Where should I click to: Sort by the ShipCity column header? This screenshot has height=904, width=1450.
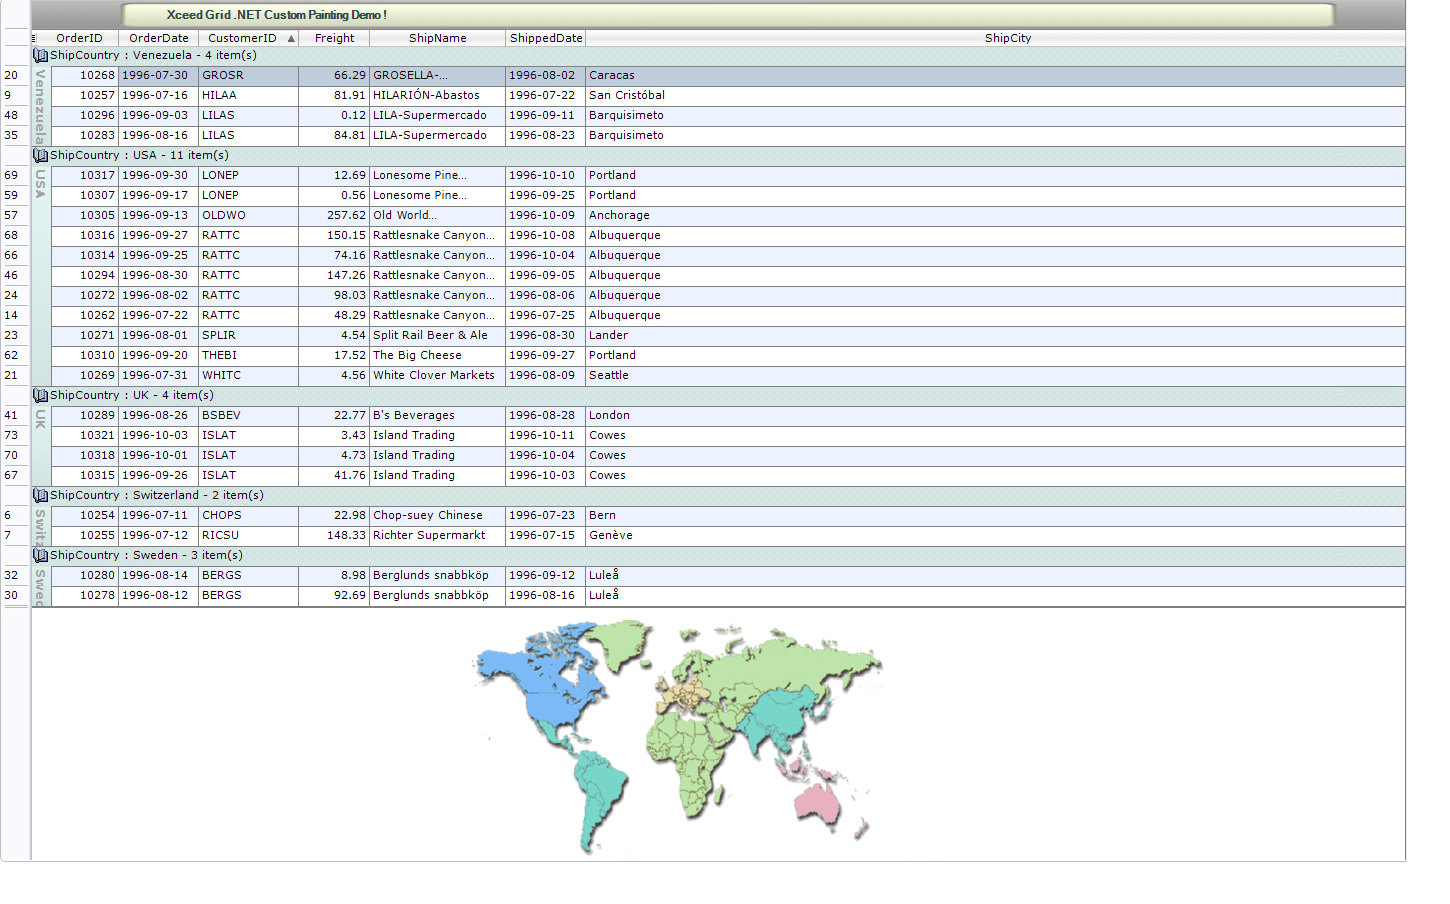tap(995, 38)
